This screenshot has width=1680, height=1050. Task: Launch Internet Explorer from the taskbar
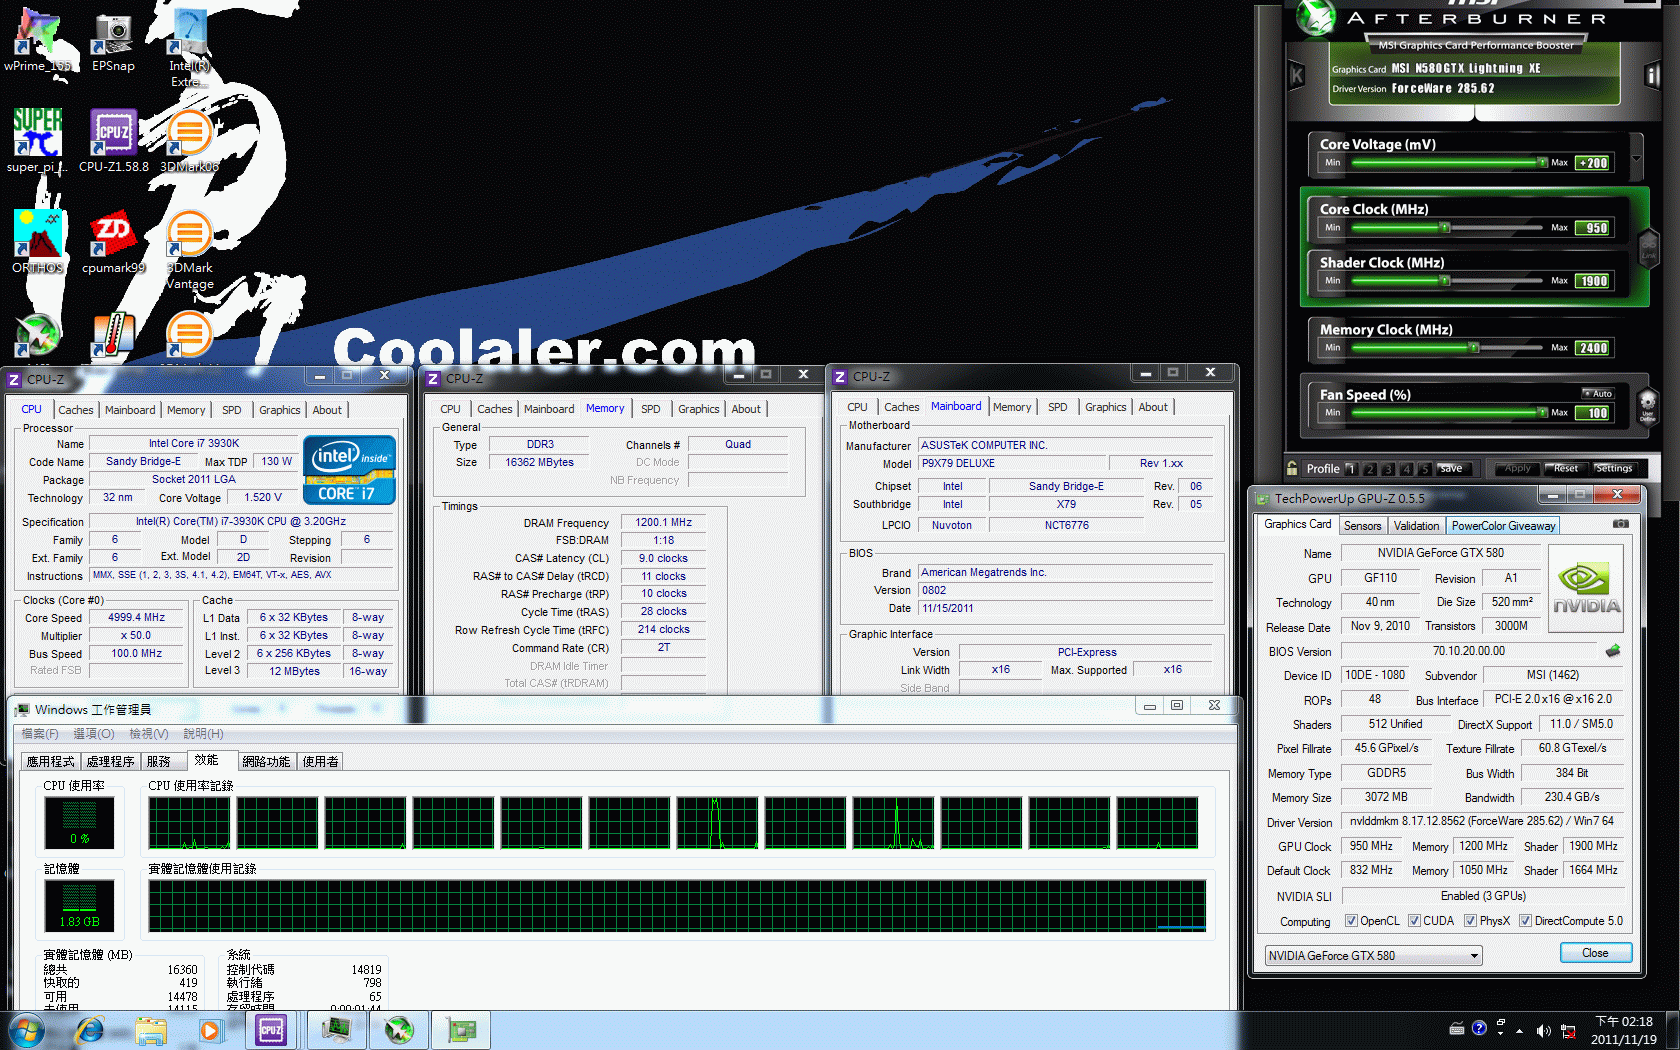tap(90, 1029)
